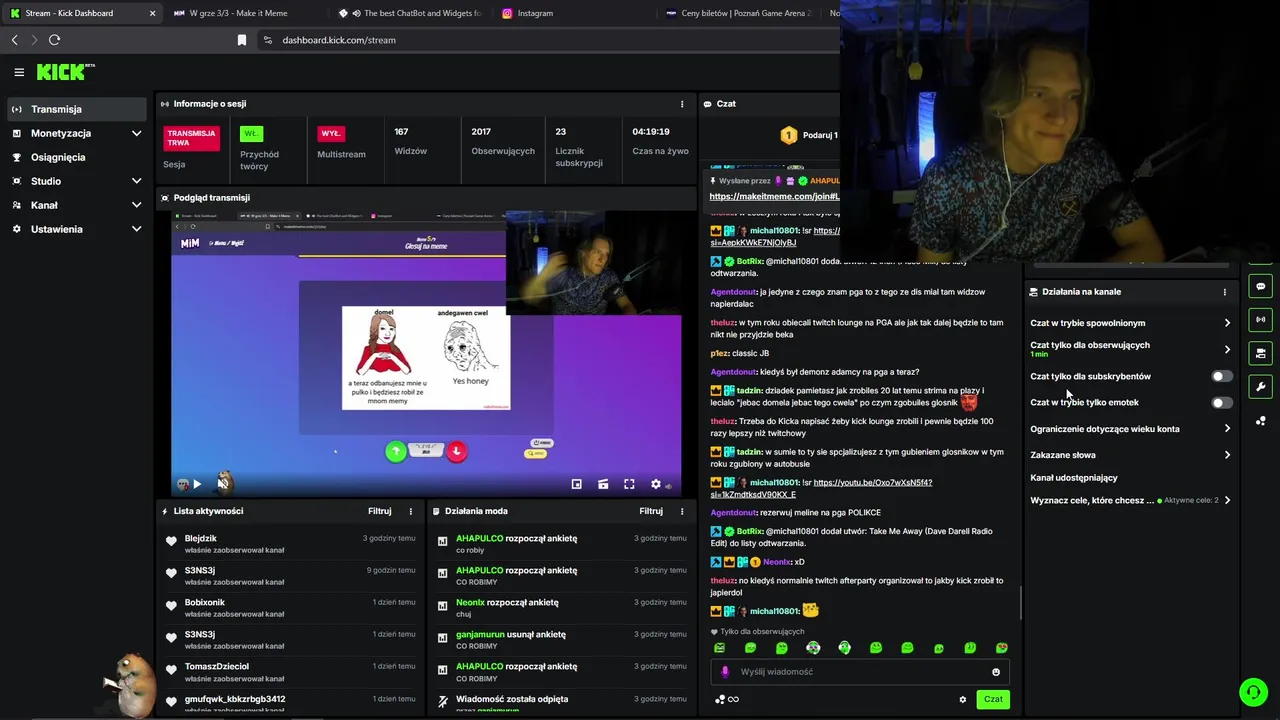Image resolution: width=1280 pixels, height=720 pixels.
Task: Open the three-dot menu of Działania na kanale
Action: pos(1224,292)
